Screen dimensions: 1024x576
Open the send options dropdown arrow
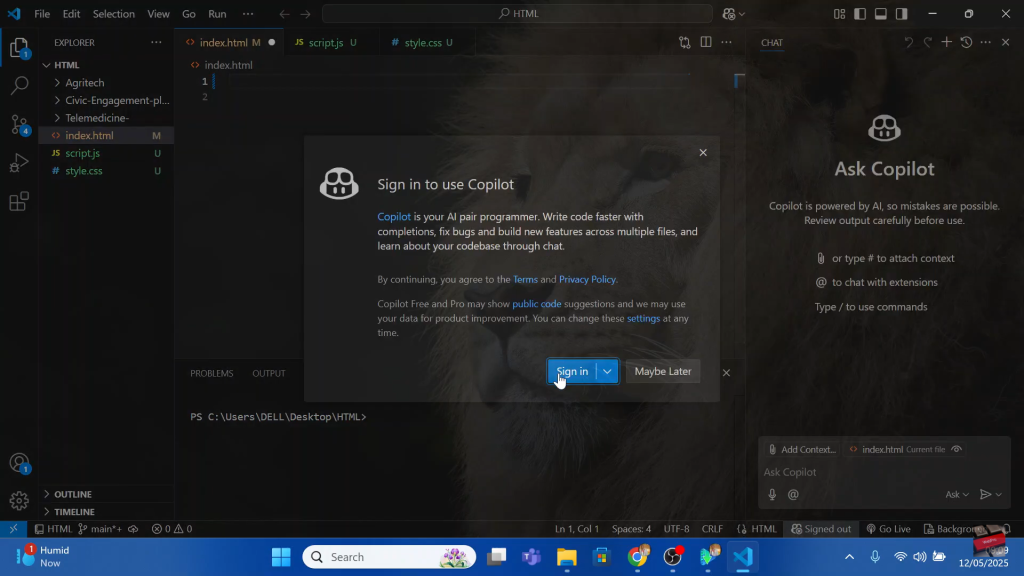click(x=999, y=495)
